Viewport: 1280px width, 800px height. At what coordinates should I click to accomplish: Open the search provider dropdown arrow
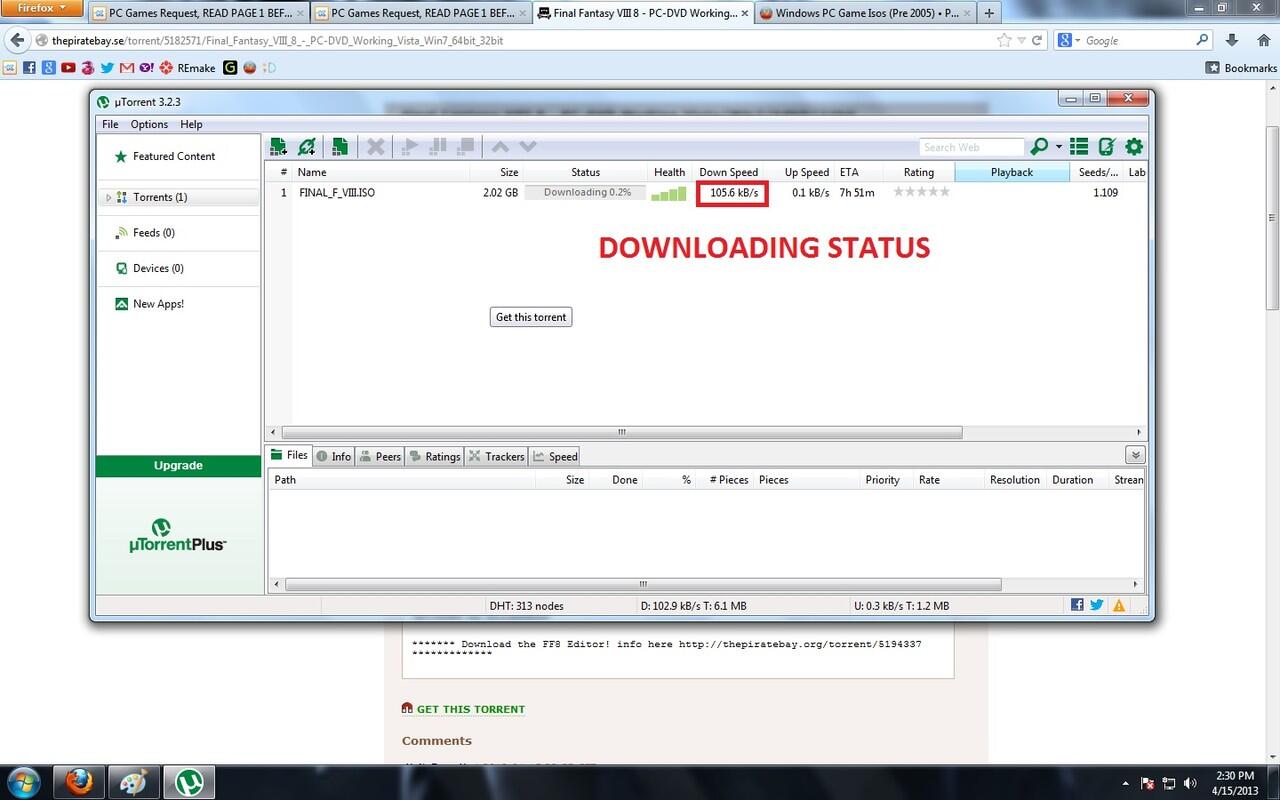pos(1059,148)
